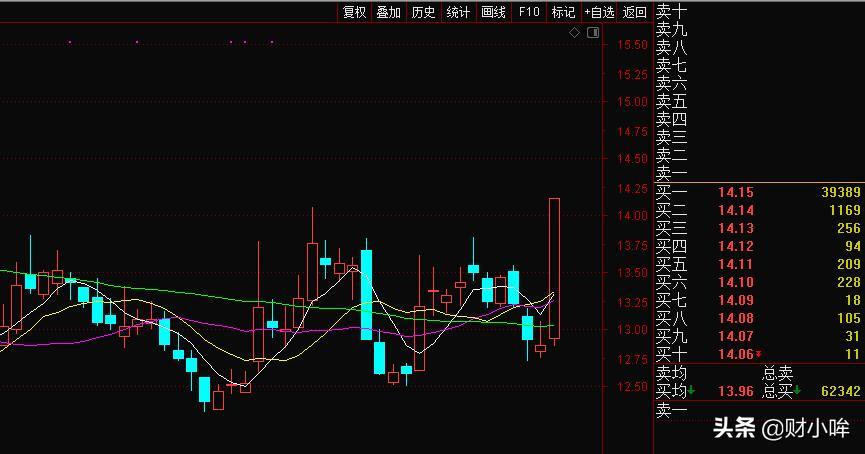The image size is (865, 454).
Task: Select the 买十 price 14.06
Action: click(735, 354)
